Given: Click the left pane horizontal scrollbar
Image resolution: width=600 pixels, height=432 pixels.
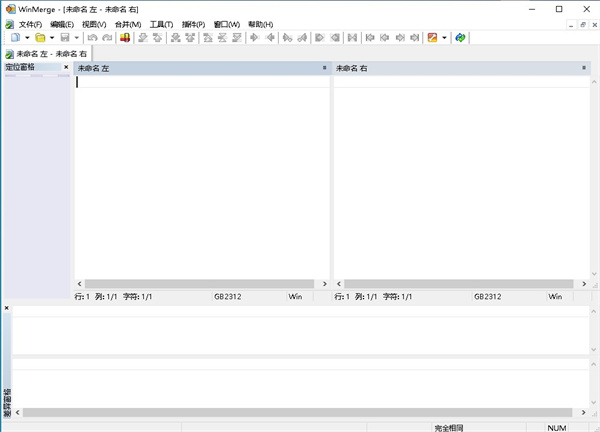Looking at the screenshot, I should pos(200,284).
